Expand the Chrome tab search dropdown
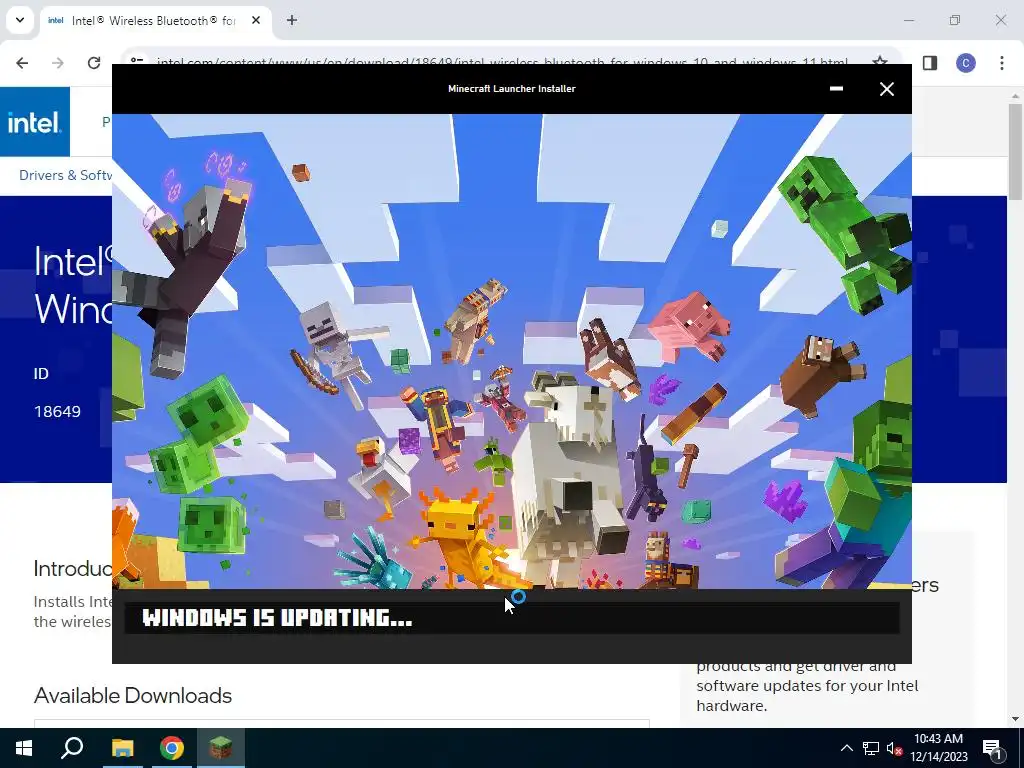The width and height of the screenshot is (1024, 768). (20, 20)
